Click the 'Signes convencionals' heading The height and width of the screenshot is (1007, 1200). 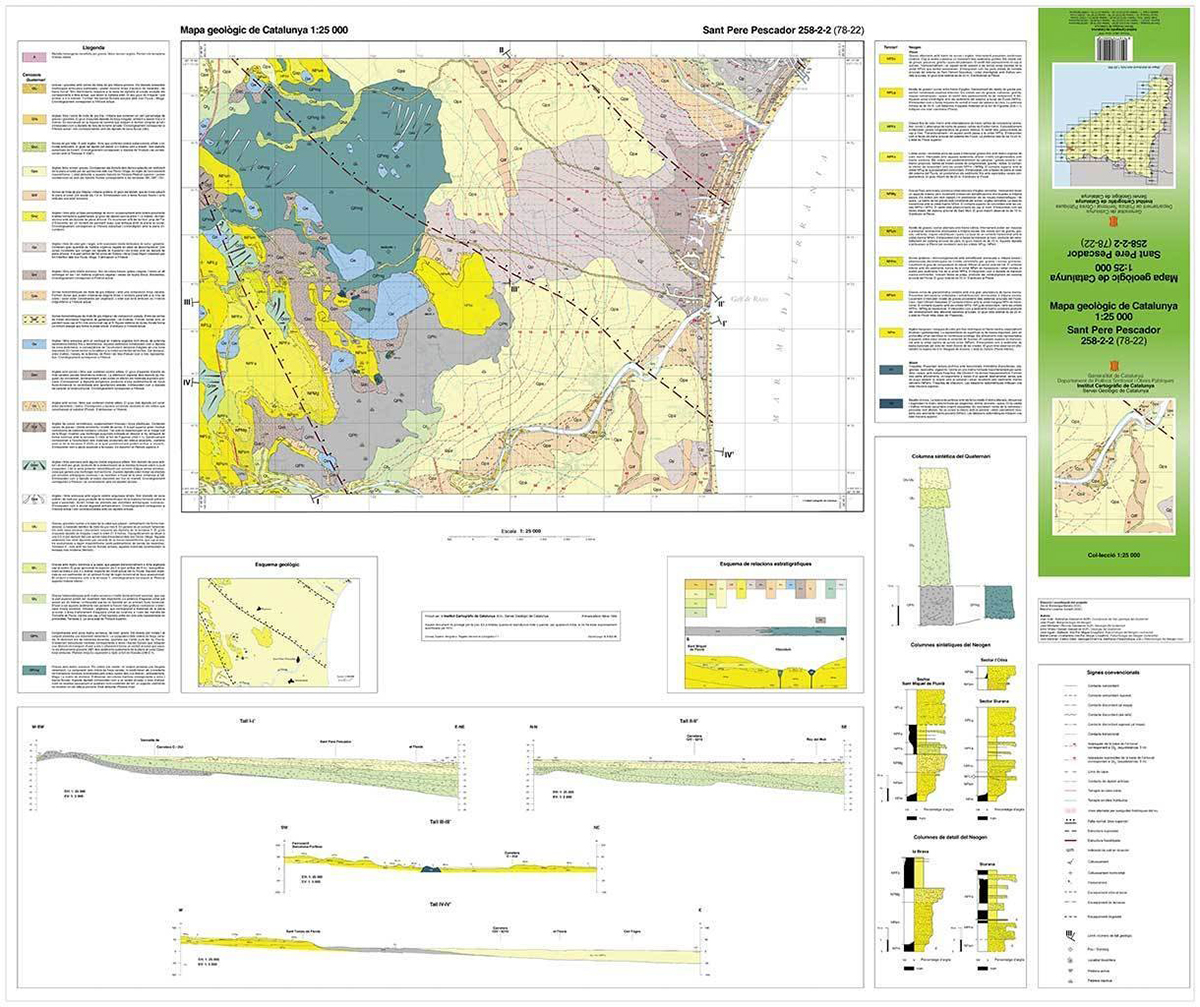point(1112,673)
